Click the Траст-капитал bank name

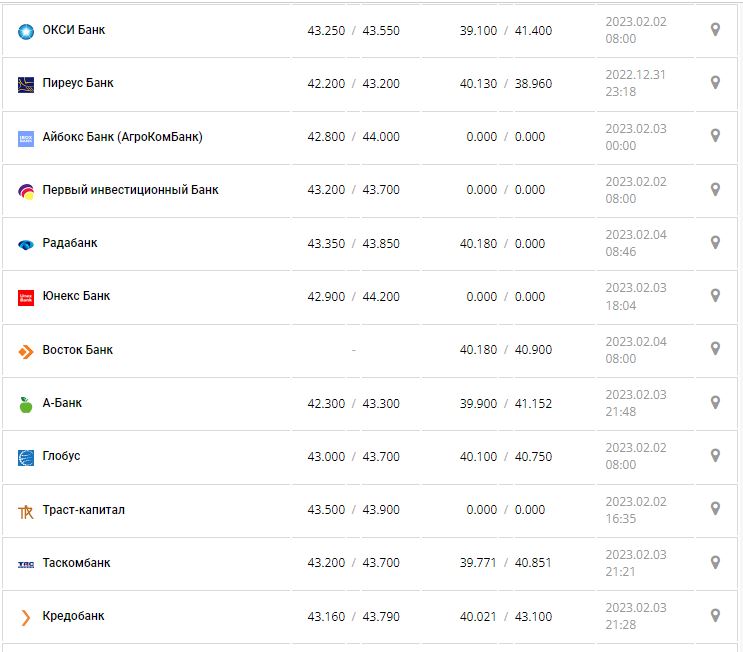(83, 510)
